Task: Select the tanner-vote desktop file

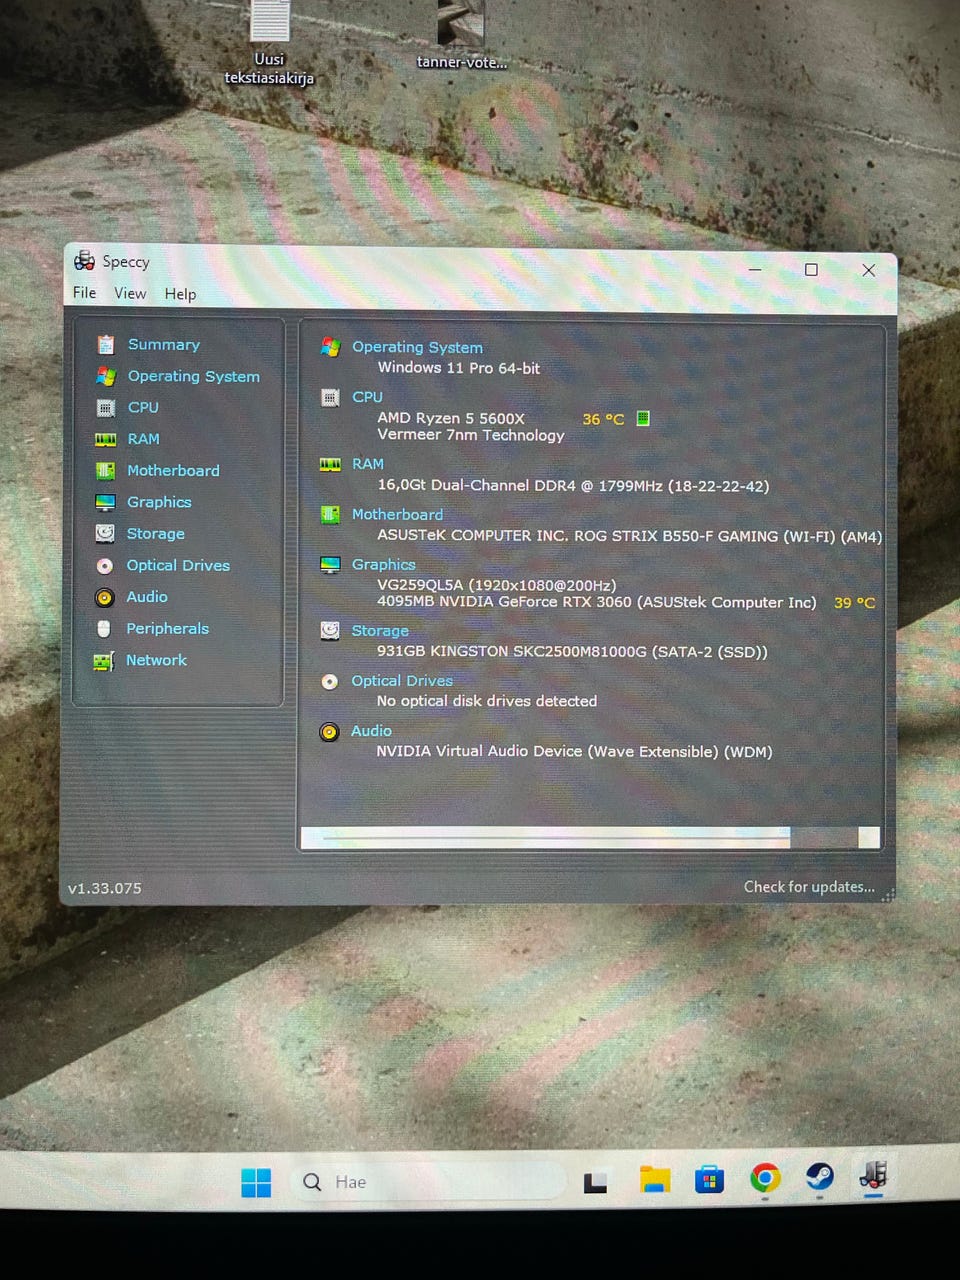Action: 462,36
